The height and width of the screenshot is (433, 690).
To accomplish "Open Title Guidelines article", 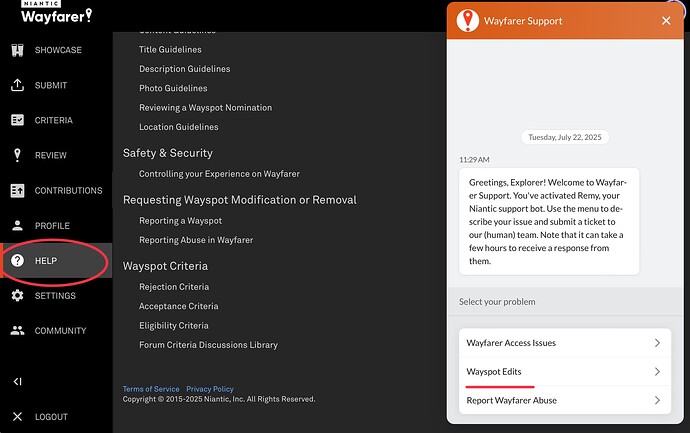I will pyautogui.click(x=170, y=50).
